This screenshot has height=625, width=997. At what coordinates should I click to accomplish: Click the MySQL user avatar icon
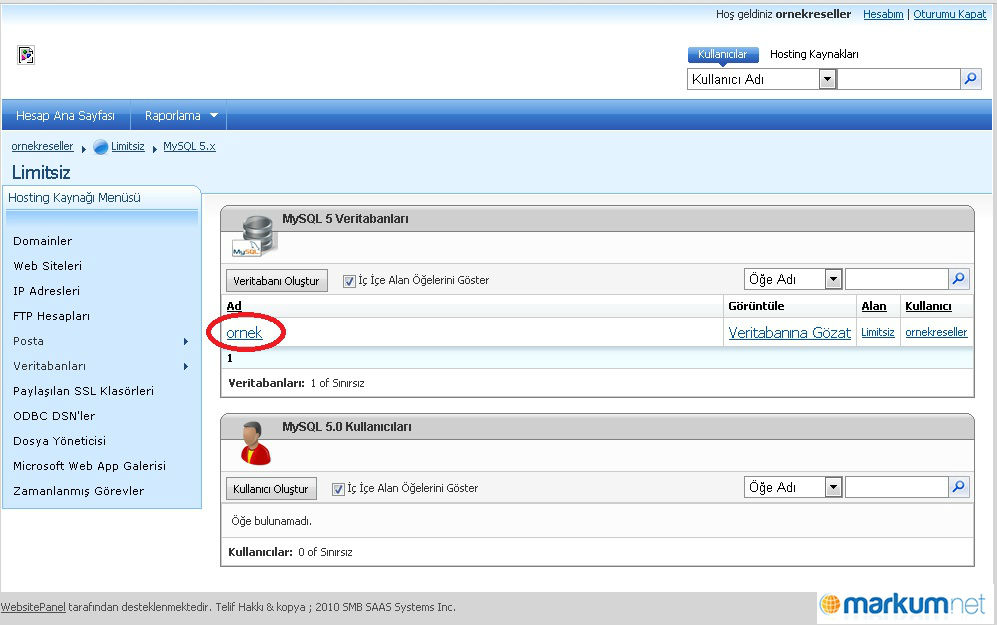coord(255,443)
